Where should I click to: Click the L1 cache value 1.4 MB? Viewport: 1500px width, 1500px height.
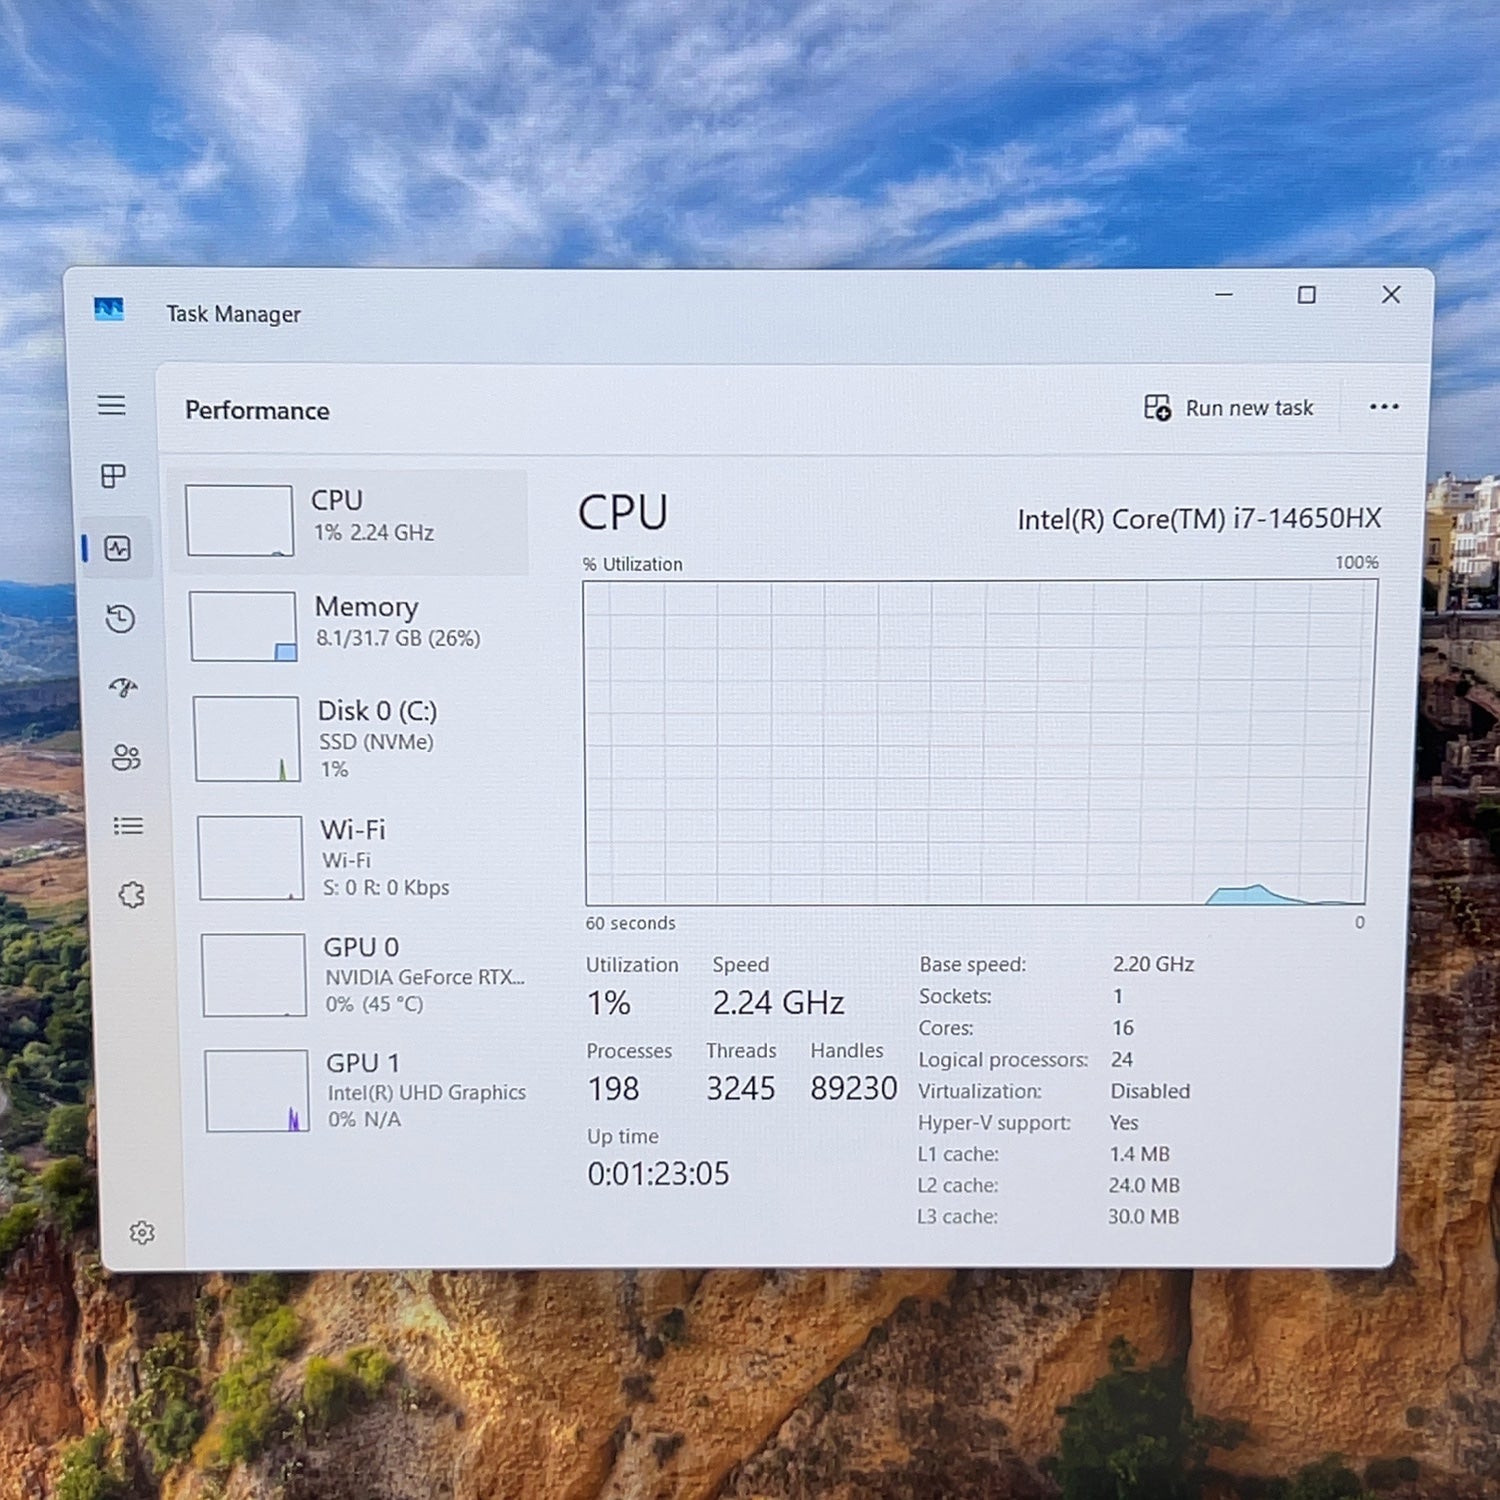coord(1139,1154)
